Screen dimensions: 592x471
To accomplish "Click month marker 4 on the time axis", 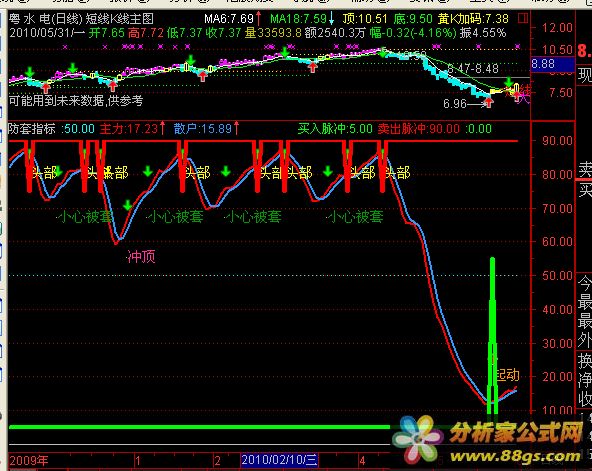I will click(x=362, y=460).
